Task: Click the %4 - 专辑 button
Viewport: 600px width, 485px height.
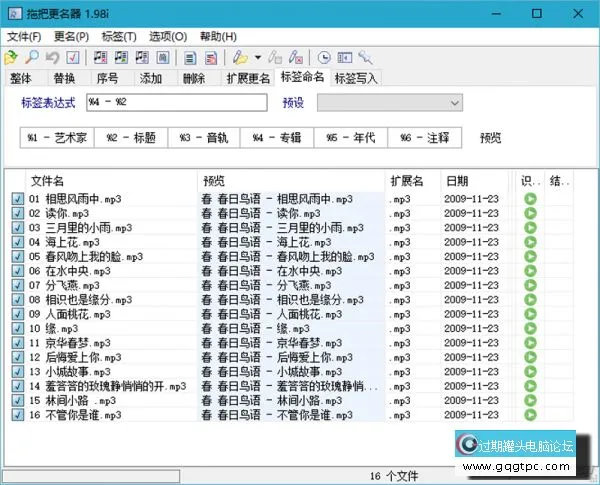Action: click(x=277, y=137)
